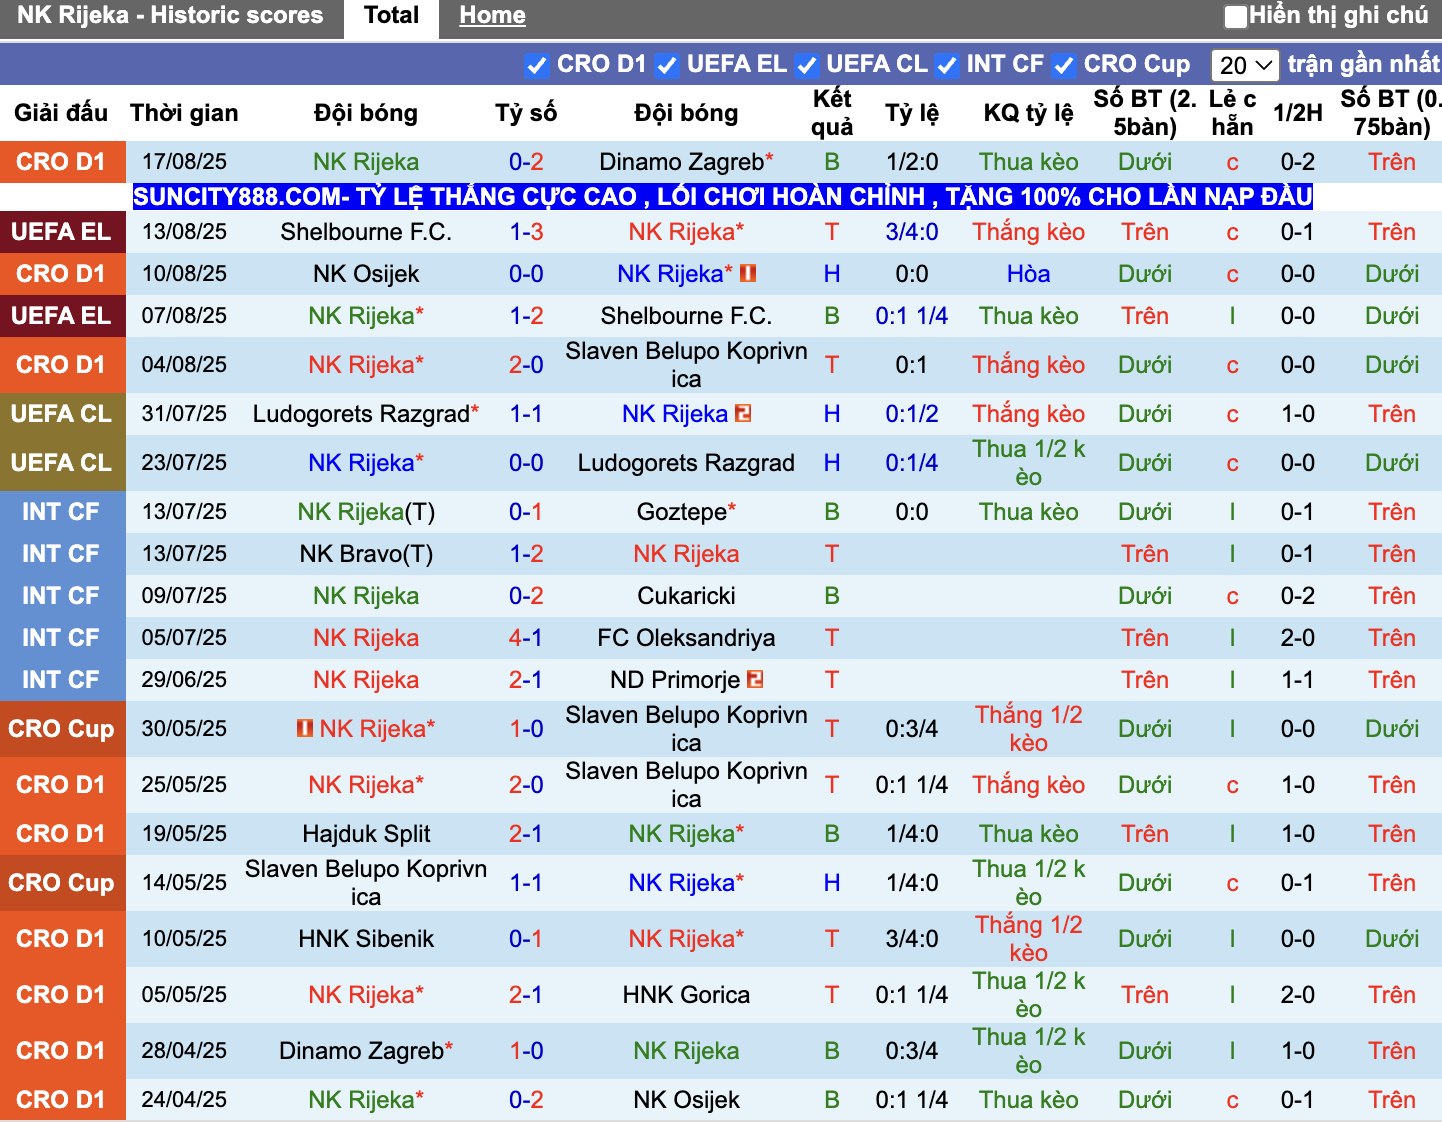Click the 'KQ tỷ lệ' column header
This screenshot has height=1122, width=1442.
tap(1028, 113)
